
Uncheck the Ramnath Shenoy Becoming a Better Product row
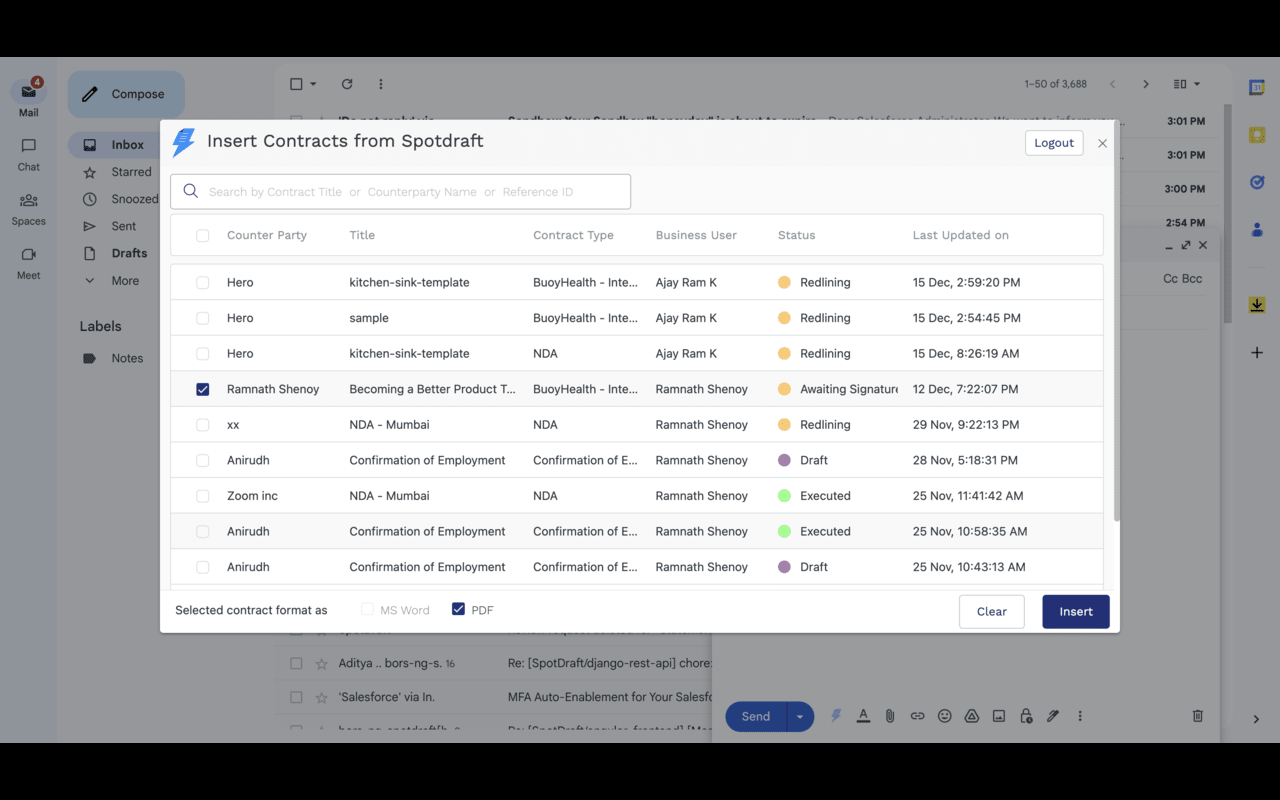pos(203,389)
